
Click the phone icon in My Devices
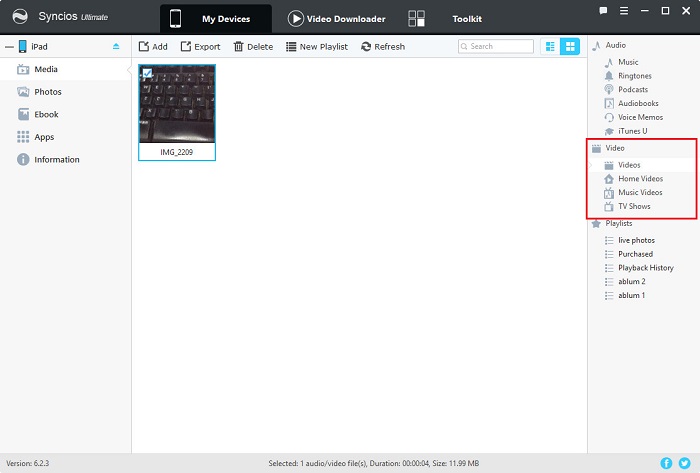coord(175,19)
